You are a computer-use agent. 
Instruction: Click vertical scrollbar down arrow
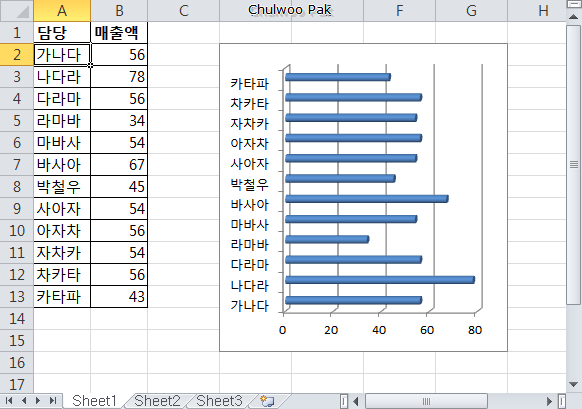pos(573,385)
